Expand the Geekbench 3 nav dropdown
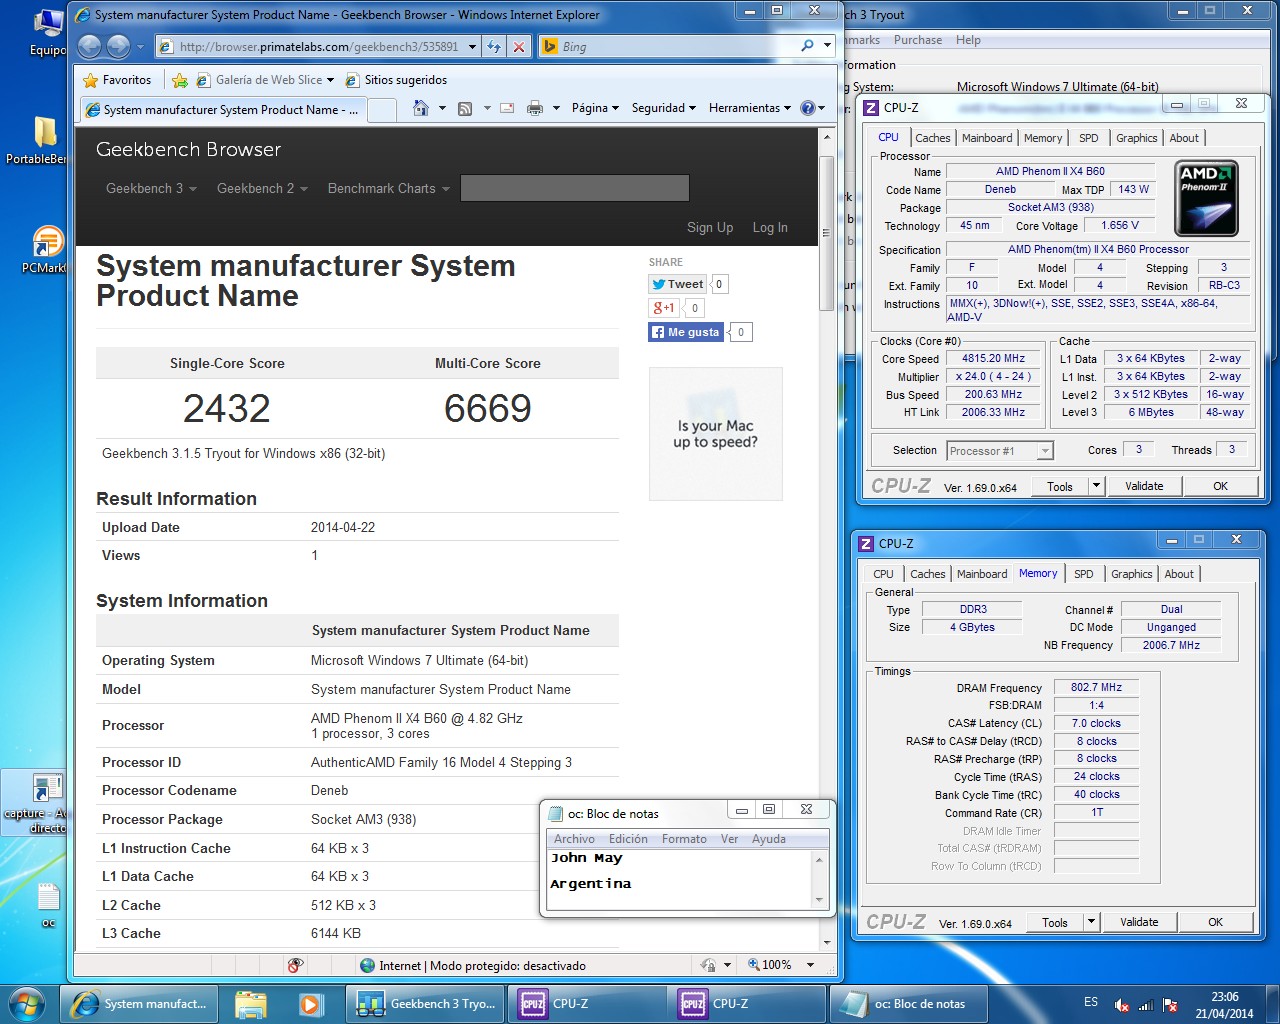 click(x=151, y=188)
